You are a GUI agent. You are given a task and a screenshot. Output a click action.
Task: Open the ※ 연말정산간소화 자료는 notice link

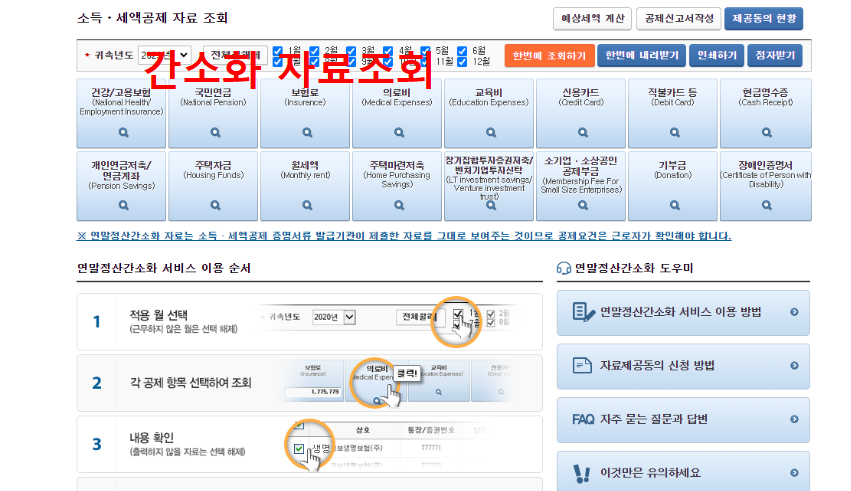pyautogui.click(x=404, y=236)
